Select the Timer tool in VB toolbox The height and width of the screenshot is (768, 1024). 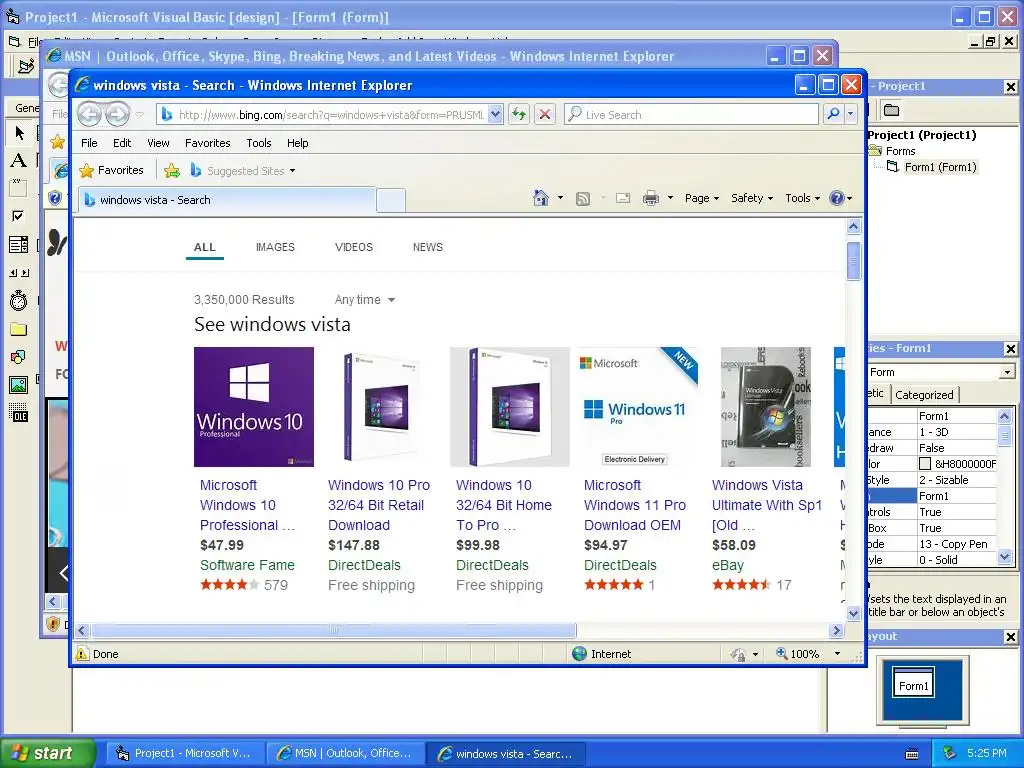tap(19, 300)
